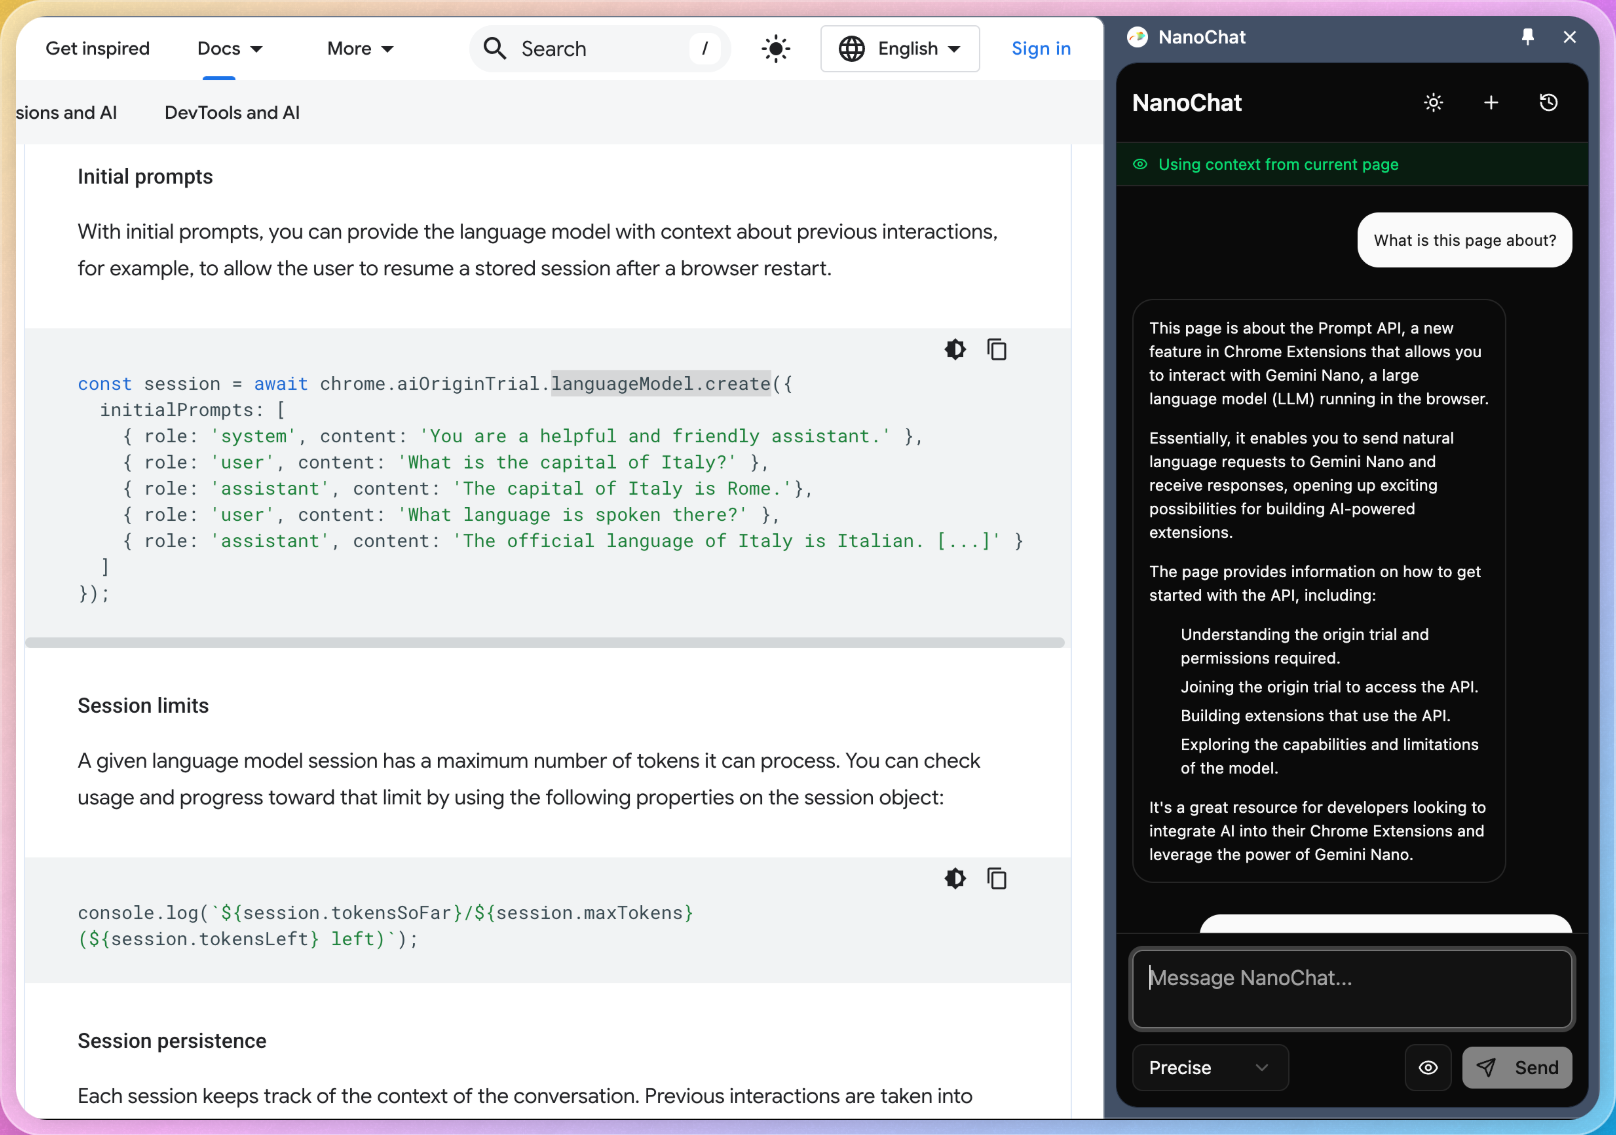Open the English language dropdown
The width and height of the screenshot is (1616, 1135).
pyautogui.click(x=900, y=48)
